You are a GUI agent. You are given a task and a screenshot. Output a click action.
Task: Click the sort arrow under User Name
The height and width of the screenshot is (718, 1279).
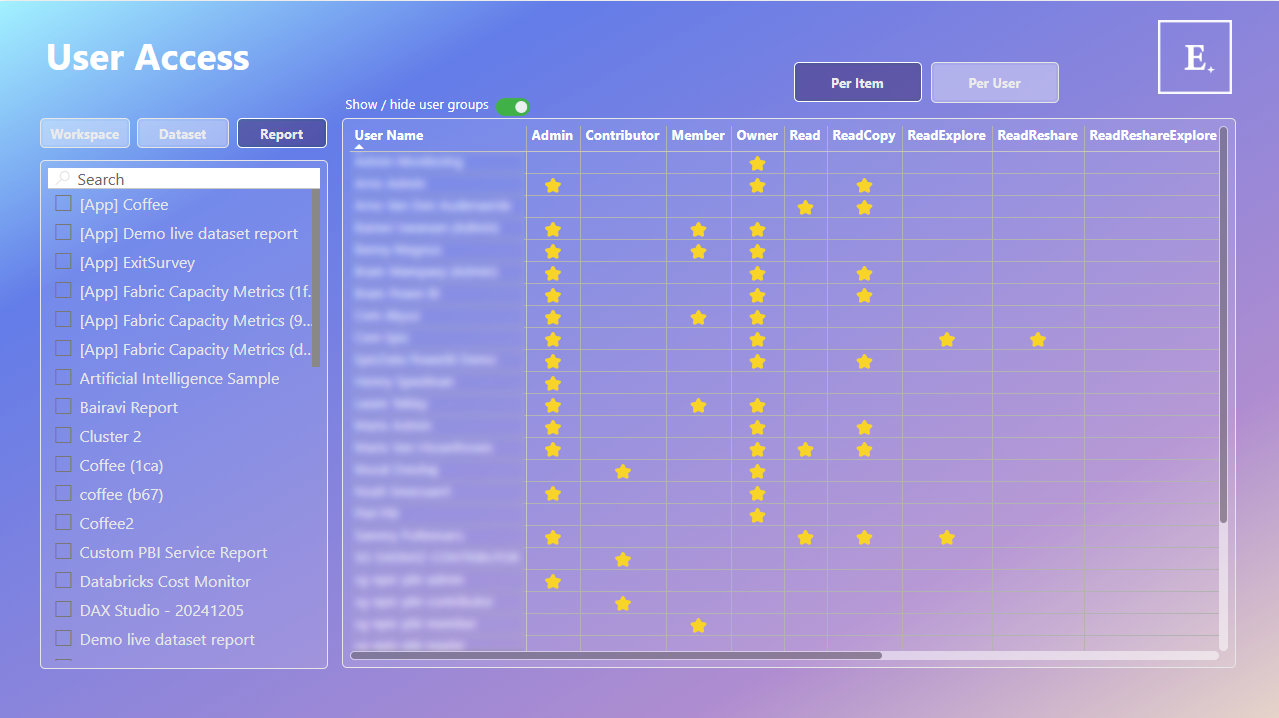(360, 147)
